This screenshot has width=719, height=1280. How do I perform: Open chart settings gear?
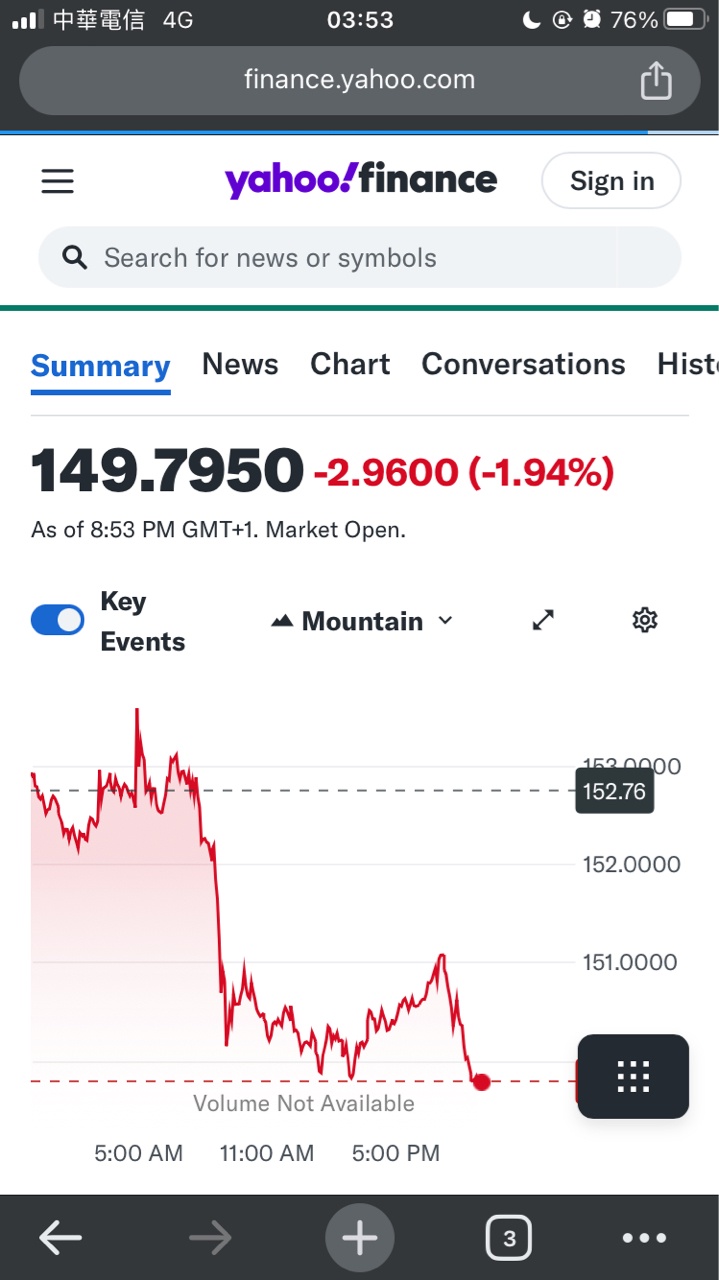pyautogui.click(x=645, y=621)
